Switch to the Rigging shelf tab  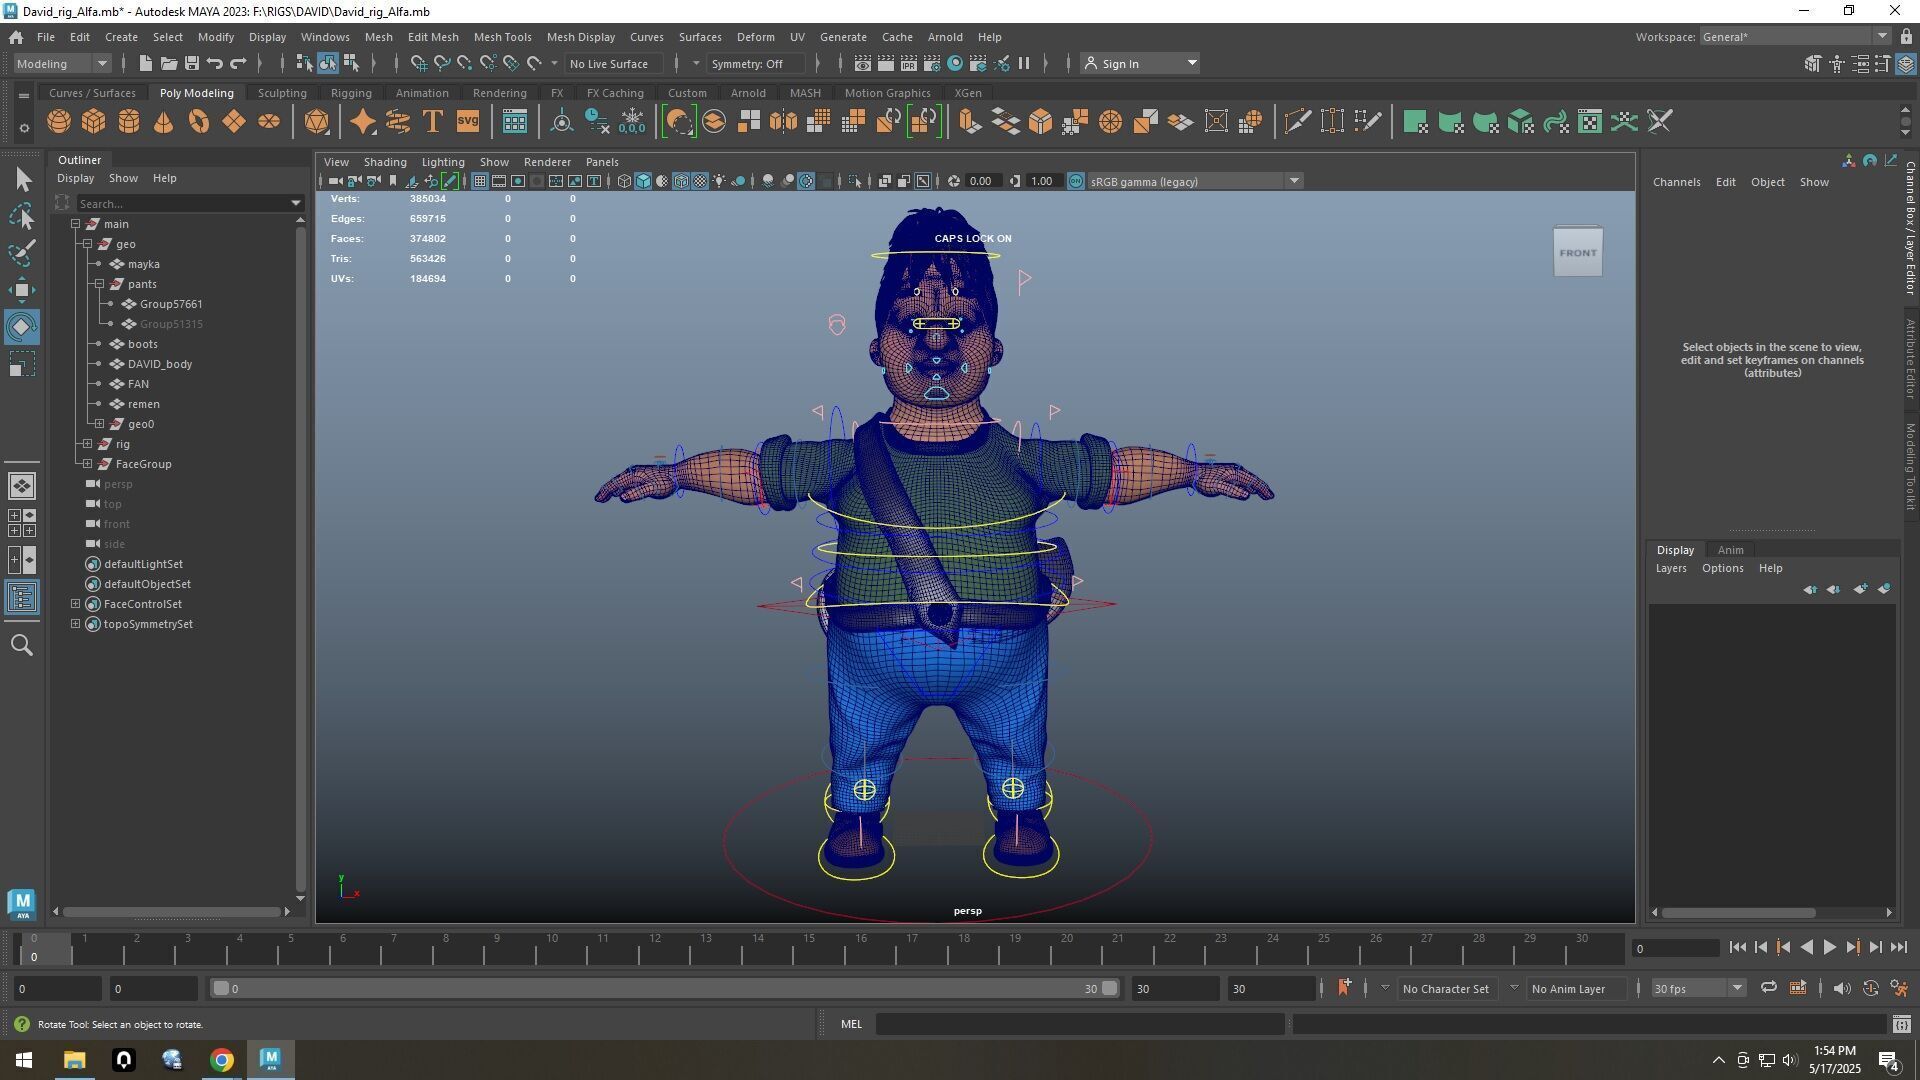click(351, 93)
